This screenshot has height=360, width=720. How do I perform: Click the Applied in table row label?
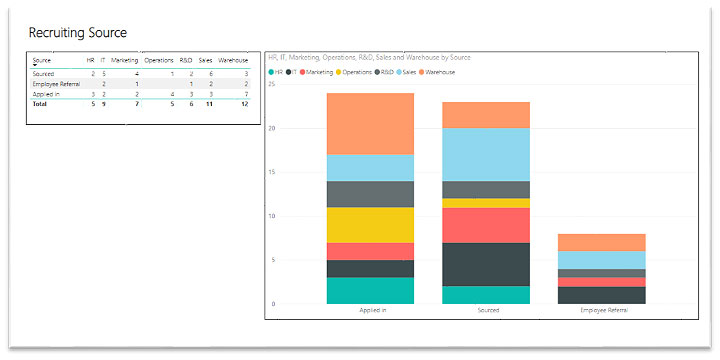[x=43, y=94]
